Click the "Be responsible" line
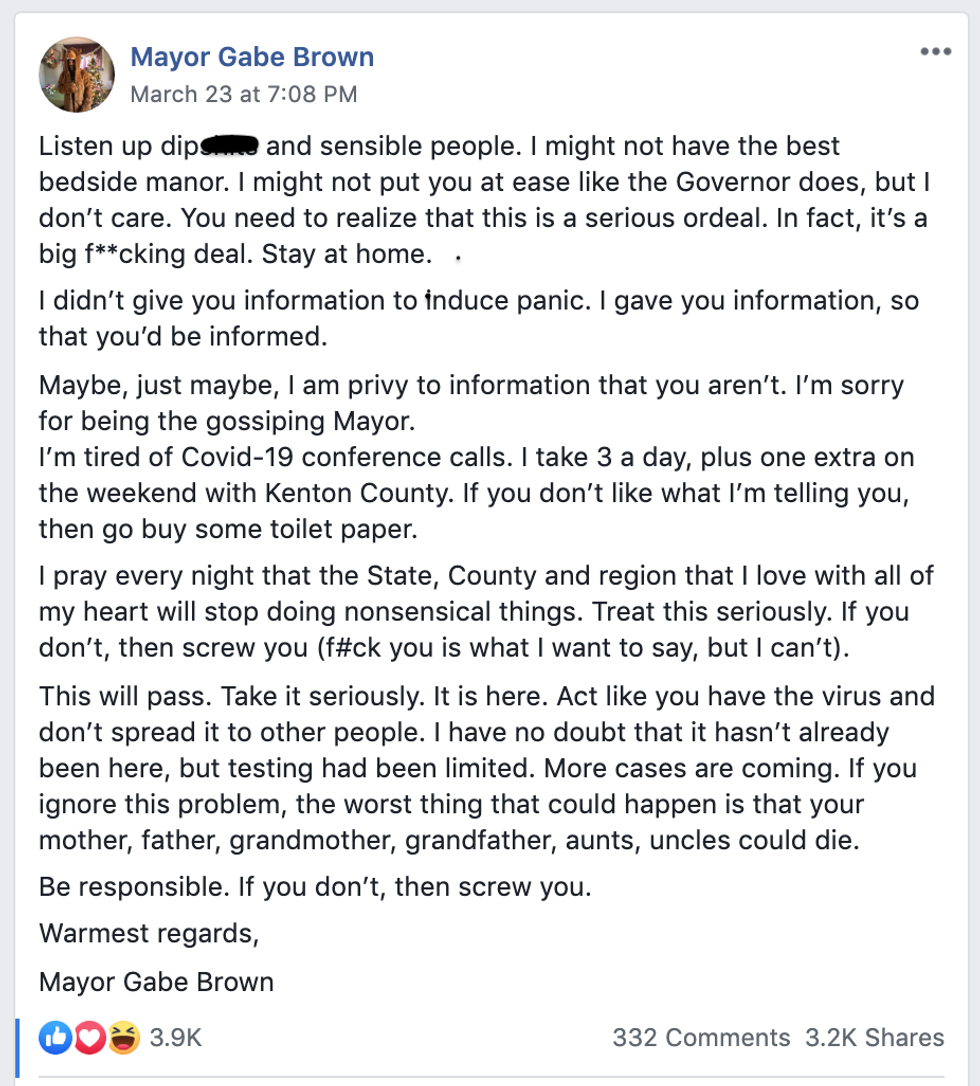Viewport: 980px width, 1086px height. 314,886
